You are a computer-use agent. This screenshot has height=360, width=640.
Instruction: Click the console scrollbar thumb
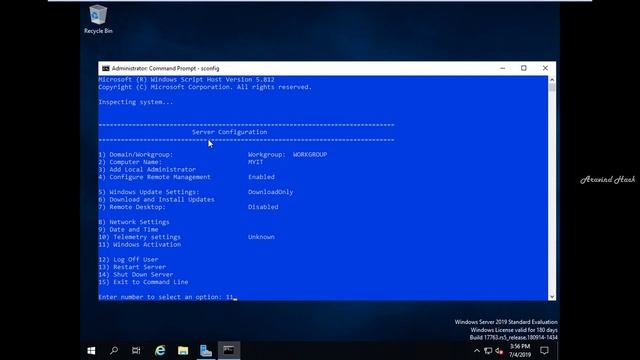tap(552, 88)
